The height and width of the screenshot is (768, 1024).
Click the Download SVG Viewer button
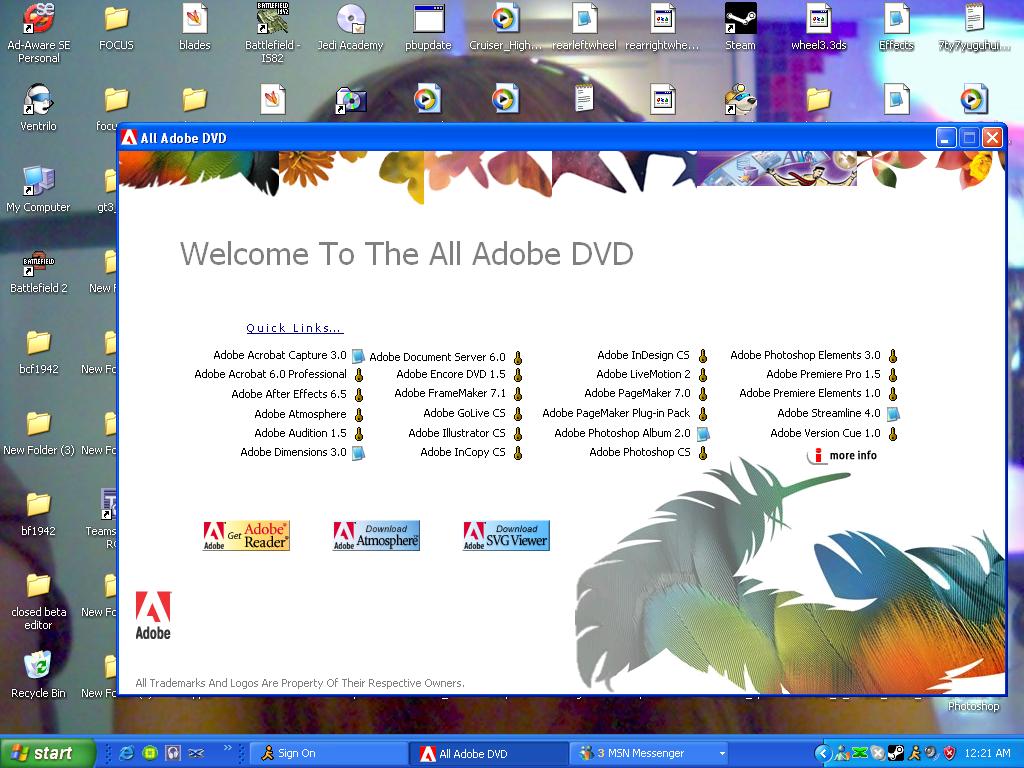506,536
